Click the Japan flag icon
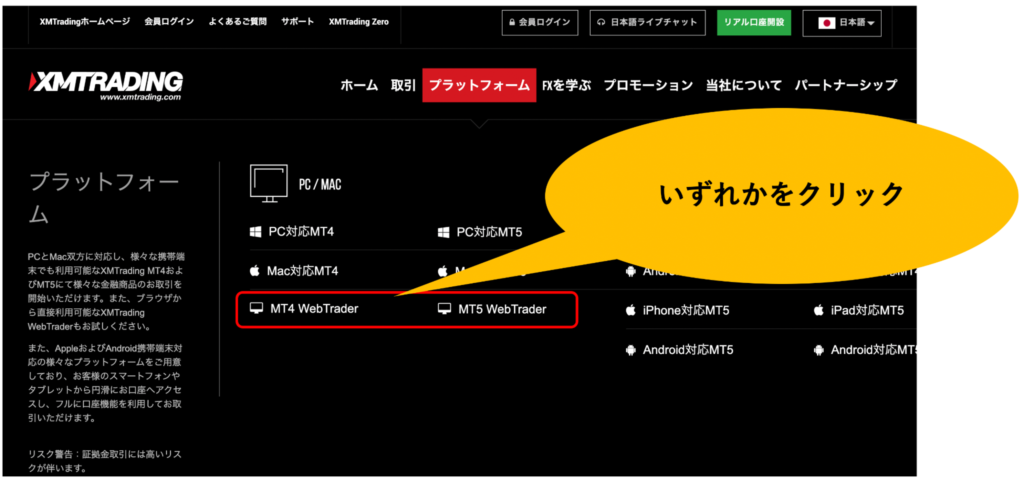The image size is (1024, 482). click(826, 23)
